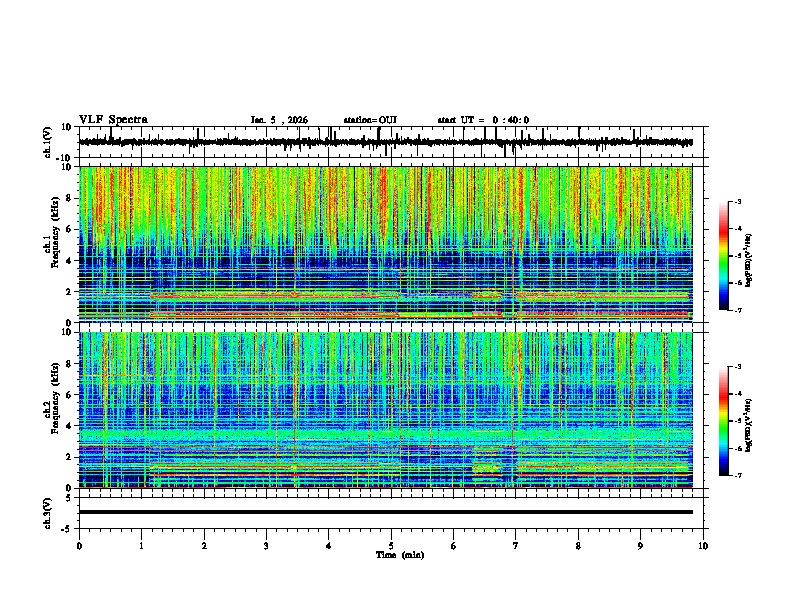Click time axis tick label "1"
This screenshot has height=612, width=792.
[x=141, y=546]
